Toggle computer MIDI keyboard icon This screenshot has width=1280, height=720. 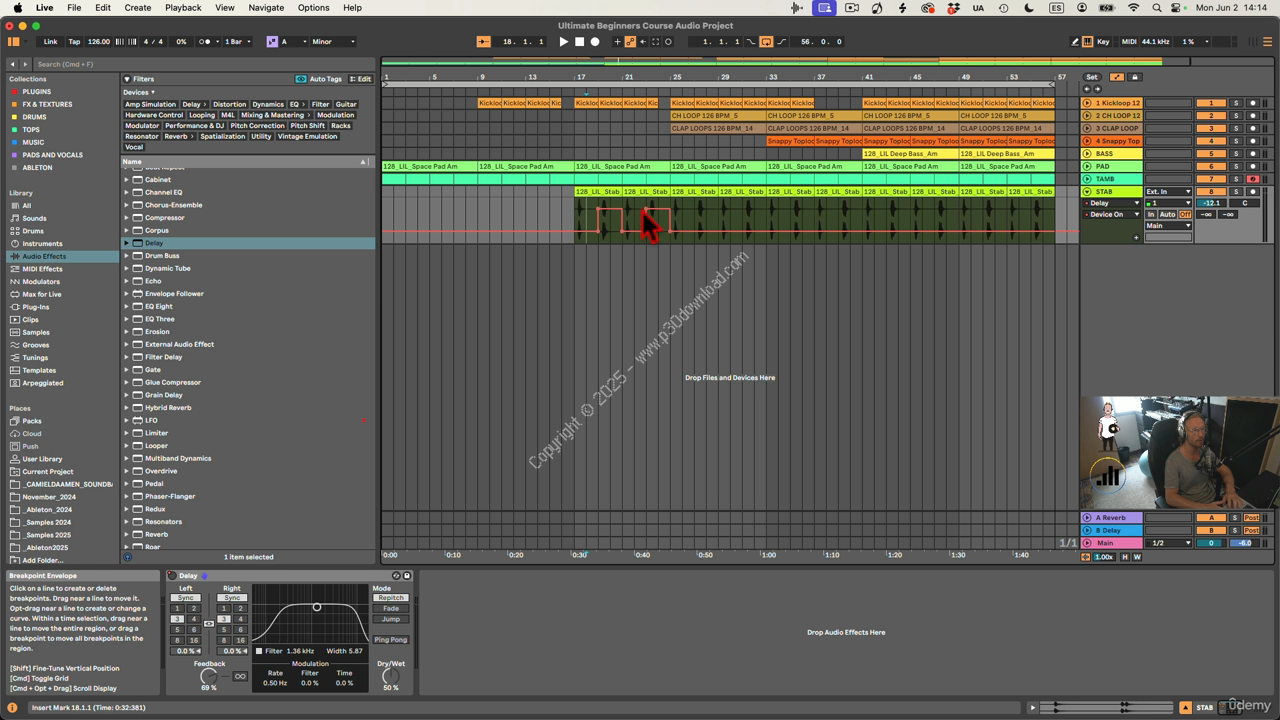coord(1088,42)
